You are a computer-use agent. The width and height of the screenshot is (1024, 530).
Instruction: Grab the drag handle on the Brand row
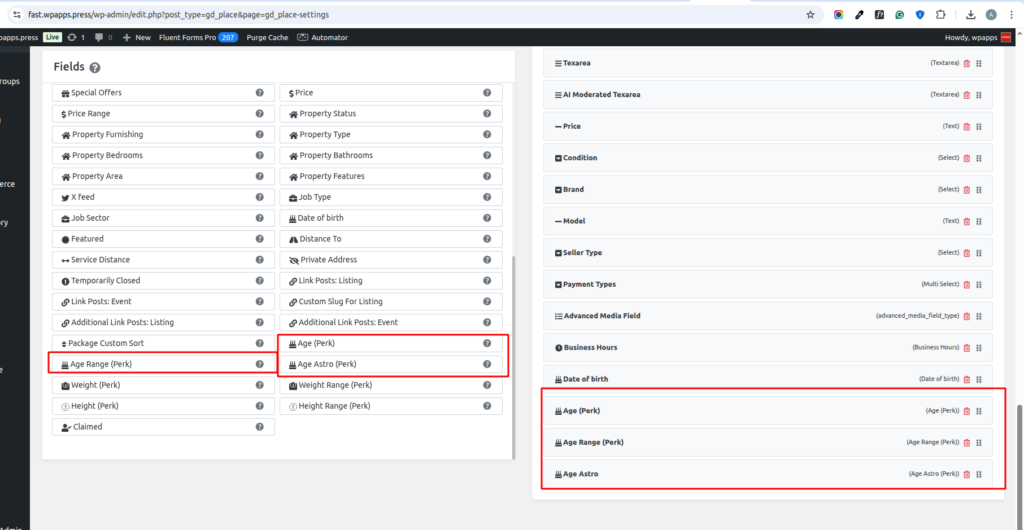[x=979, y=190]
